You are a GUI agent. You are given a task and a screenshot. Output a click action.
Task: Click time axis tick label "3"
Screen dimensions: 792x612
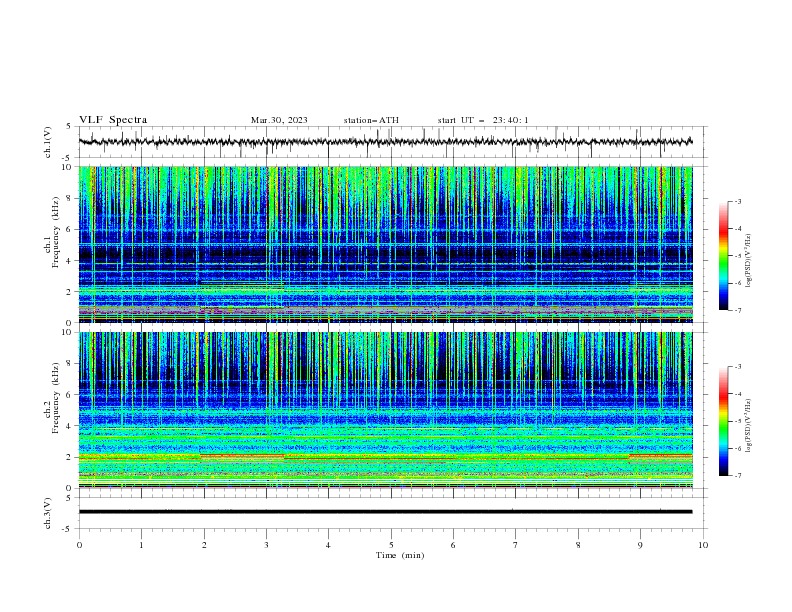click(266, 545)
